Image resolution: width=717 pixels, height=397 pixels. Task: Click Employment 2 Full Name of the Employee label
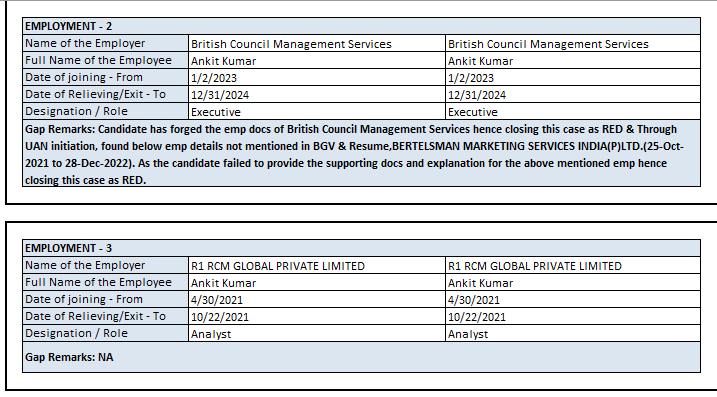(x=105, y=60)
